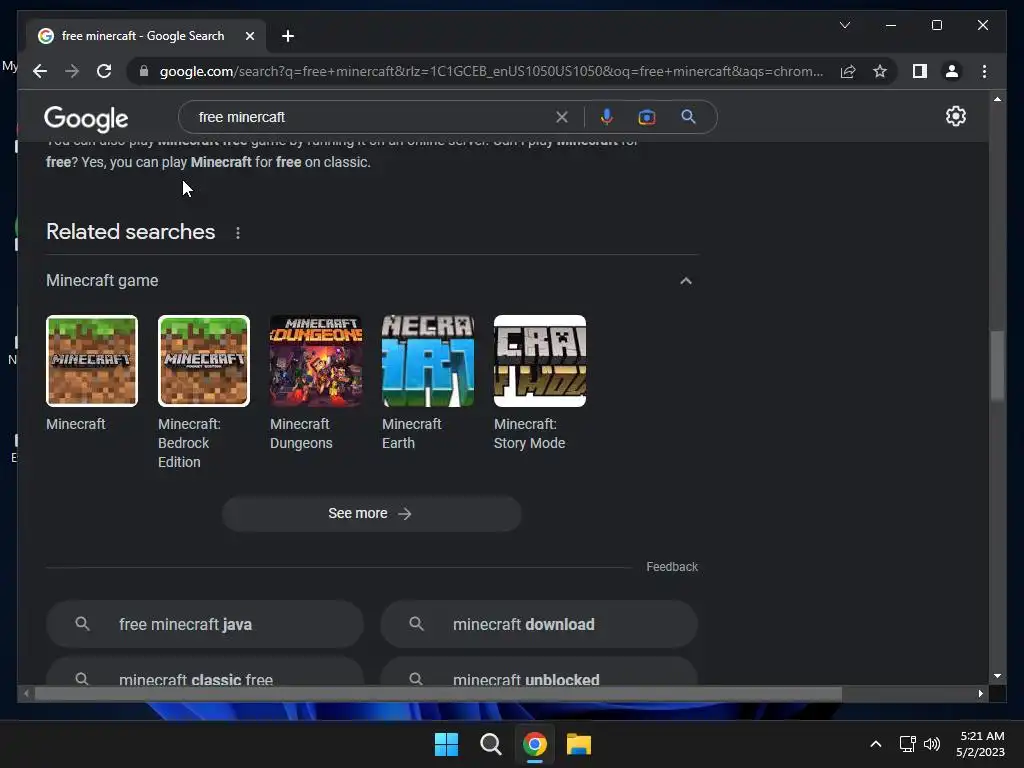Click the Feedback link
Image resolution: width=1024 pixels, height=768 pixels.
click(672, 567)
